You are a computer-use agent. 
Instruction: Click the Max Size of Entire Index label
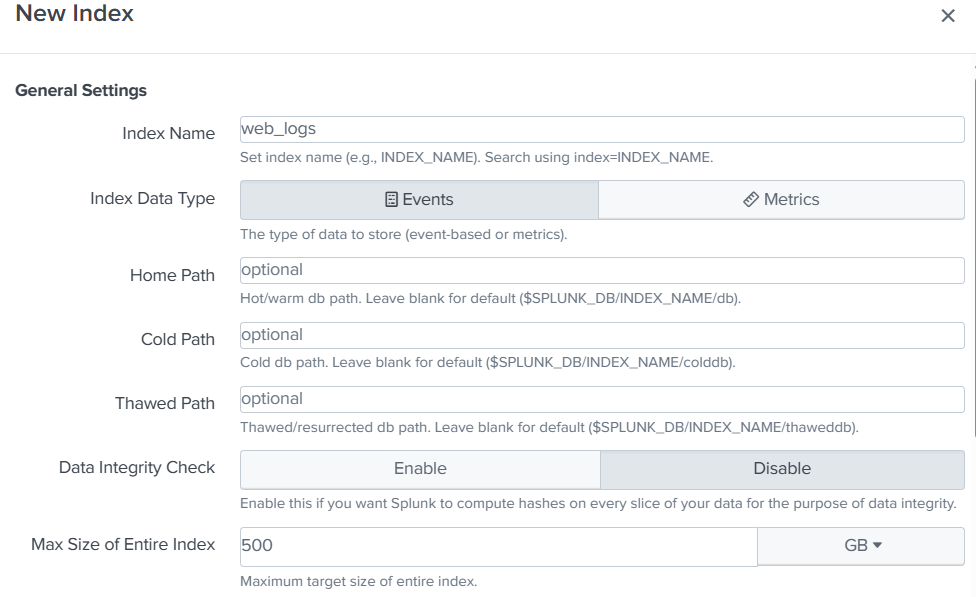click(x=123, y=545)
